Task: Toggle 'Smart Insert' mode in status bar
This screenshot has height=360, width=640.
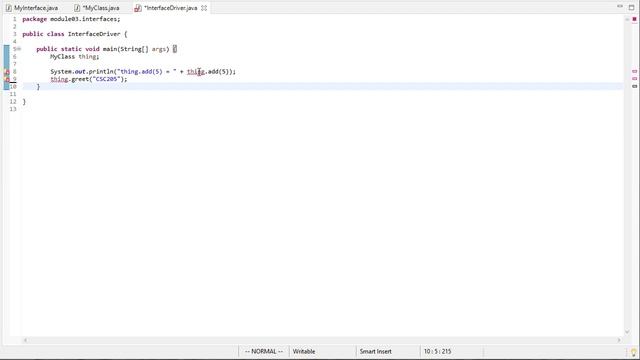Action: click(x=376, y=351)
